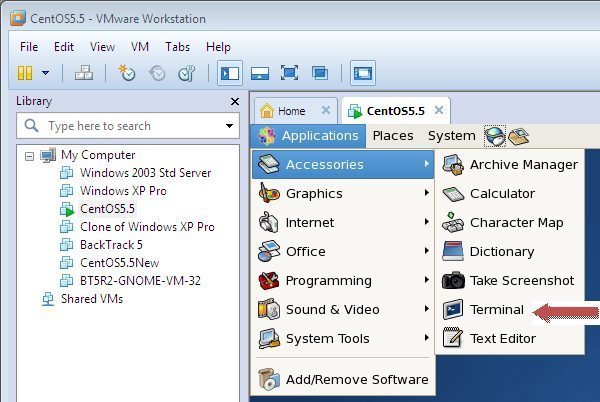Select Clone of Windows XP Pro
Screen dimensions: 600x402
point(147,227)
